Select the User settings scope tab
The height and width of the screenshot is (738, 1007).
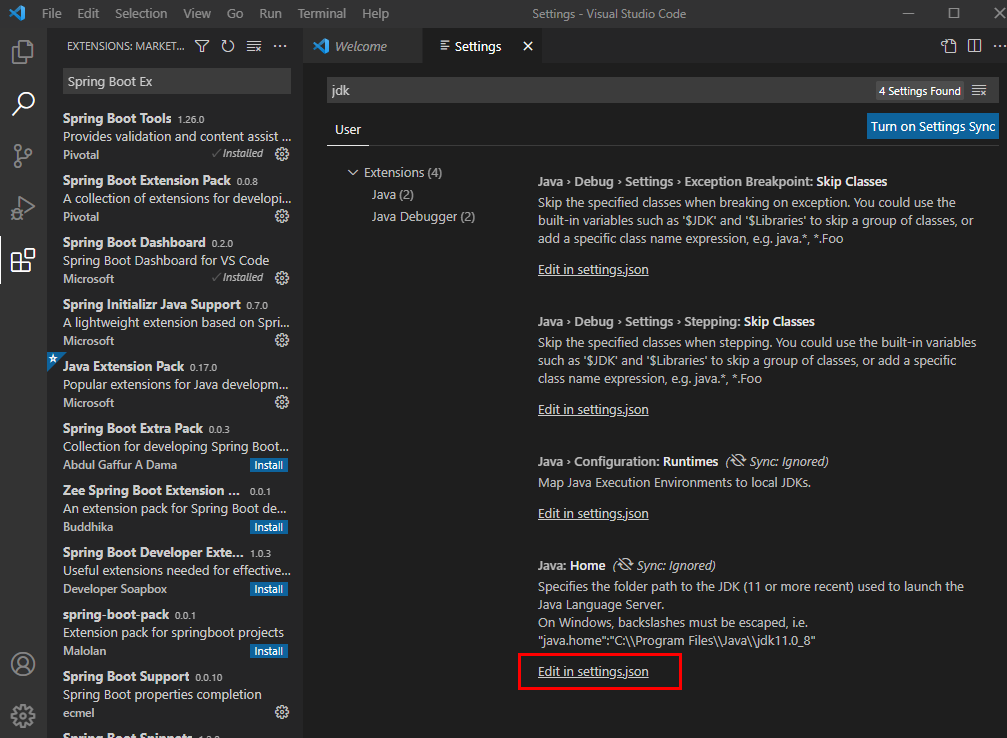point(348,130)
